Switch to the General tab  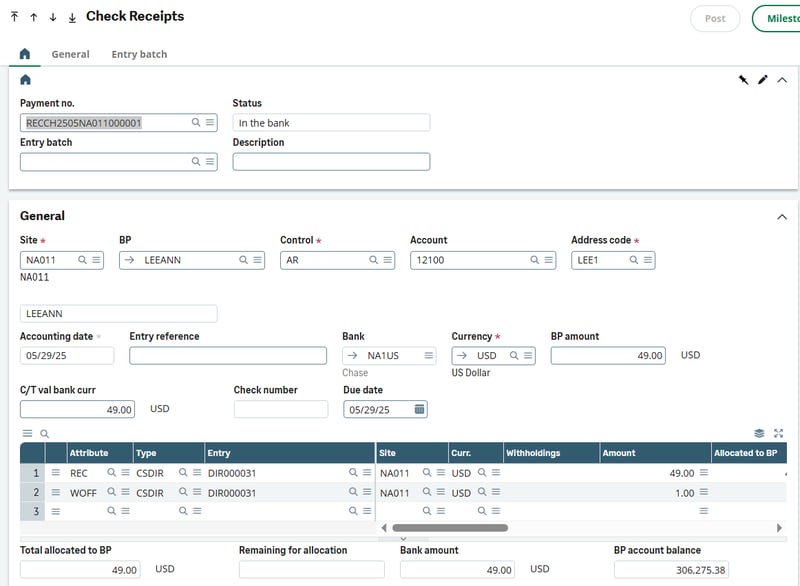point(70,54)
